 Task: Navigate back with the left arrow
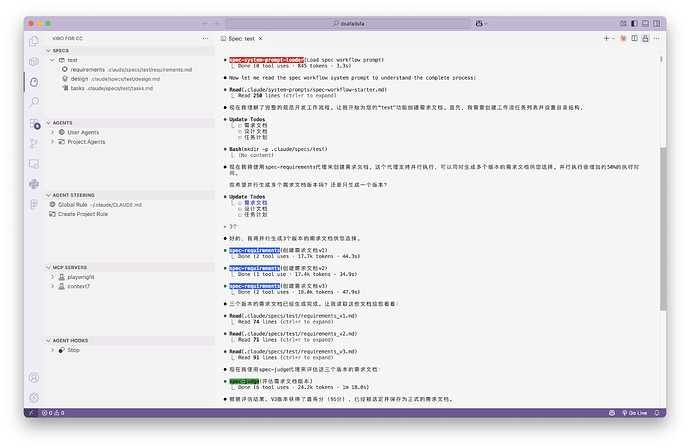coord(205,23)
